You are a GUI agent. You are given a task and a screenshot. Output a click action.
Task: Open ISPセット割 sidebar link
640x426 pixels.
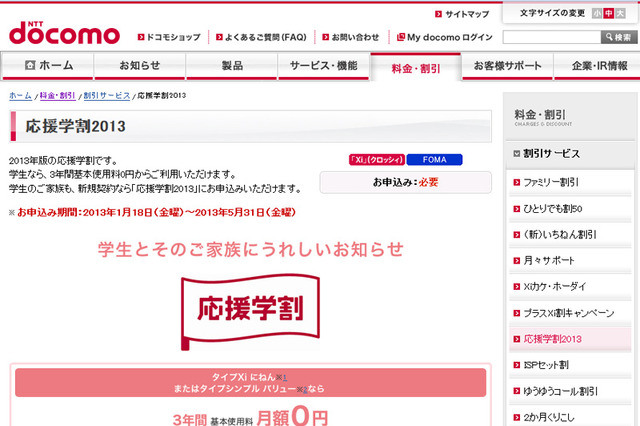tap(546, 365)
